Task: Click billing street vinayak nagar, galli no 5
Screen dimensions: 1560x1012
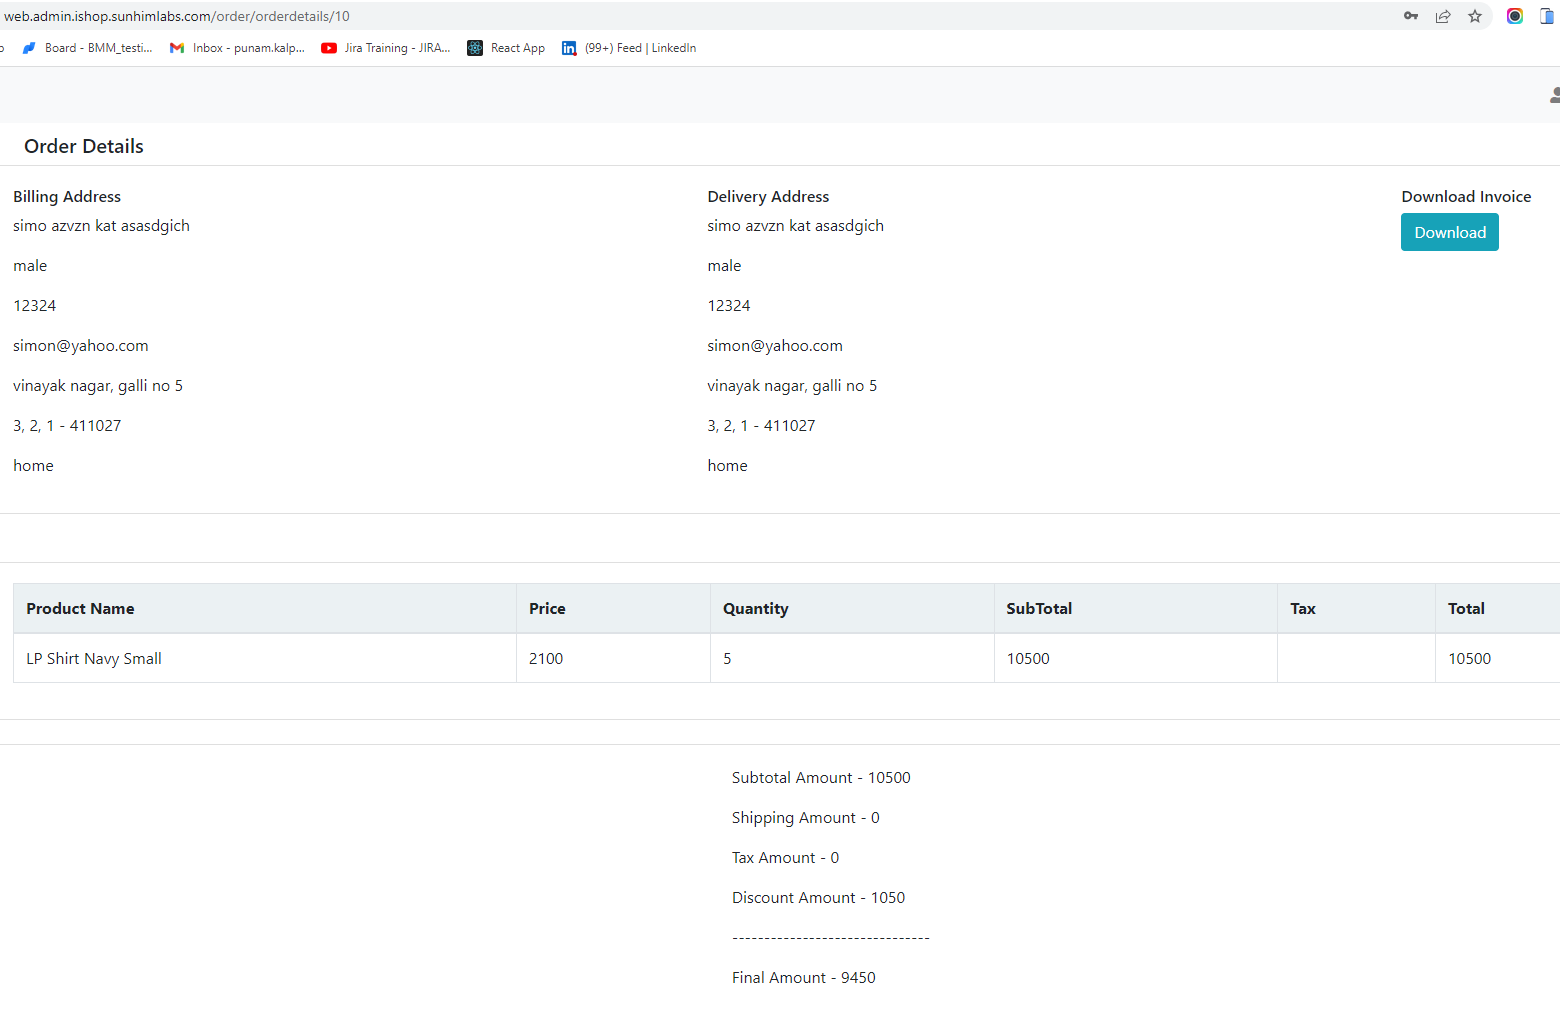Action: pyautogui.click(x=98, y=386)
